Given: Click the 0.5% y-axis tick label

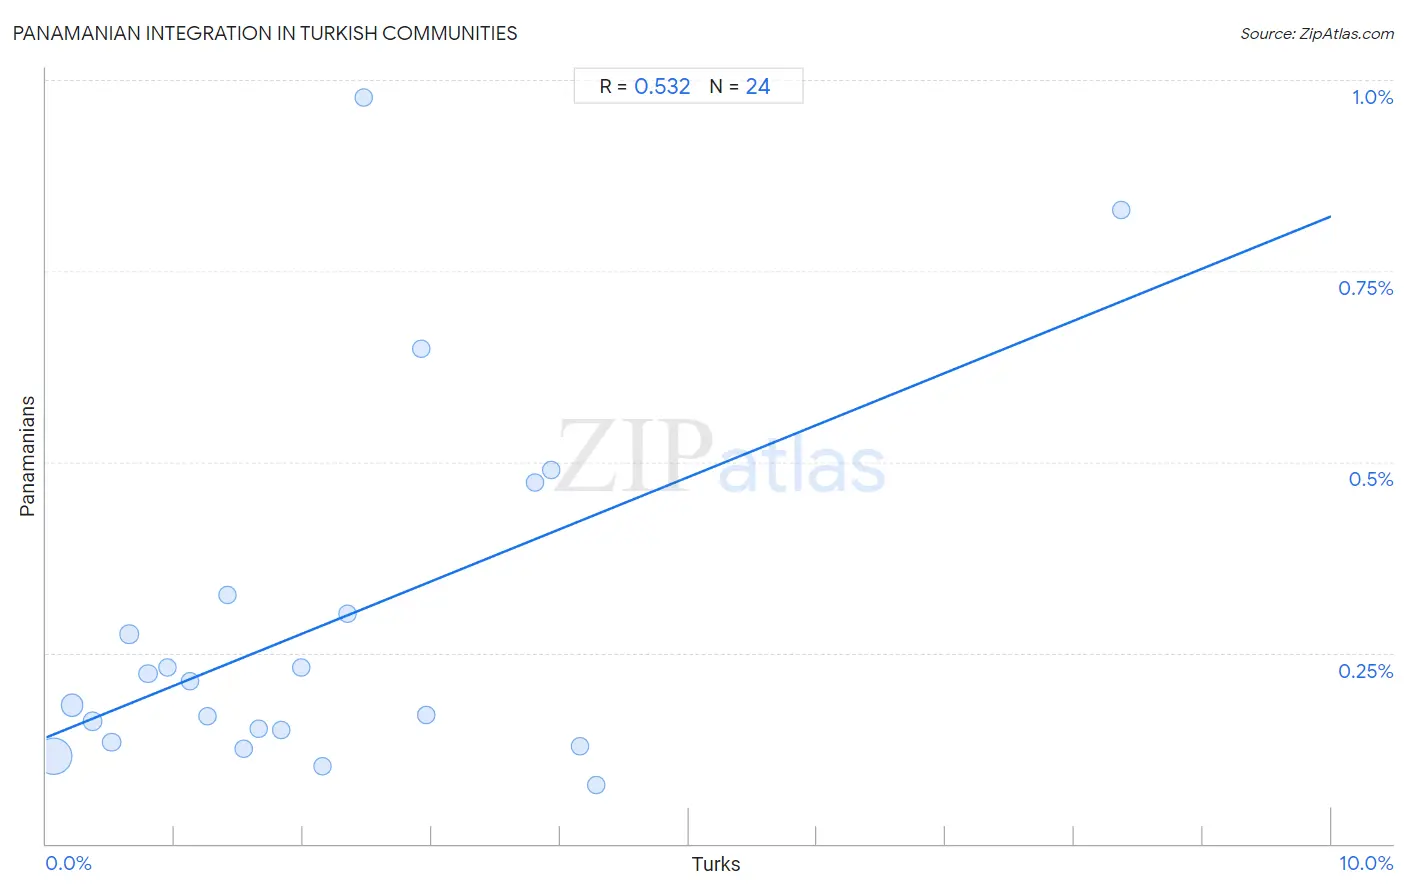Looking at the screenshot, I should (1370, 479).
